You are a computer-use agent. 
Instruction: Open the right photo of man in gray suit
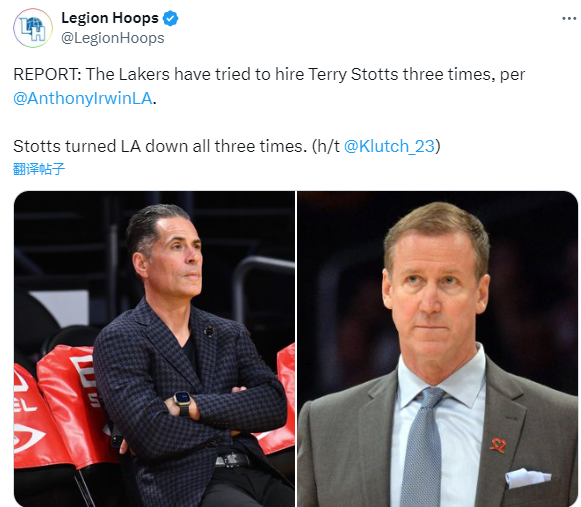pyautogui.click(x=438, y=349)
